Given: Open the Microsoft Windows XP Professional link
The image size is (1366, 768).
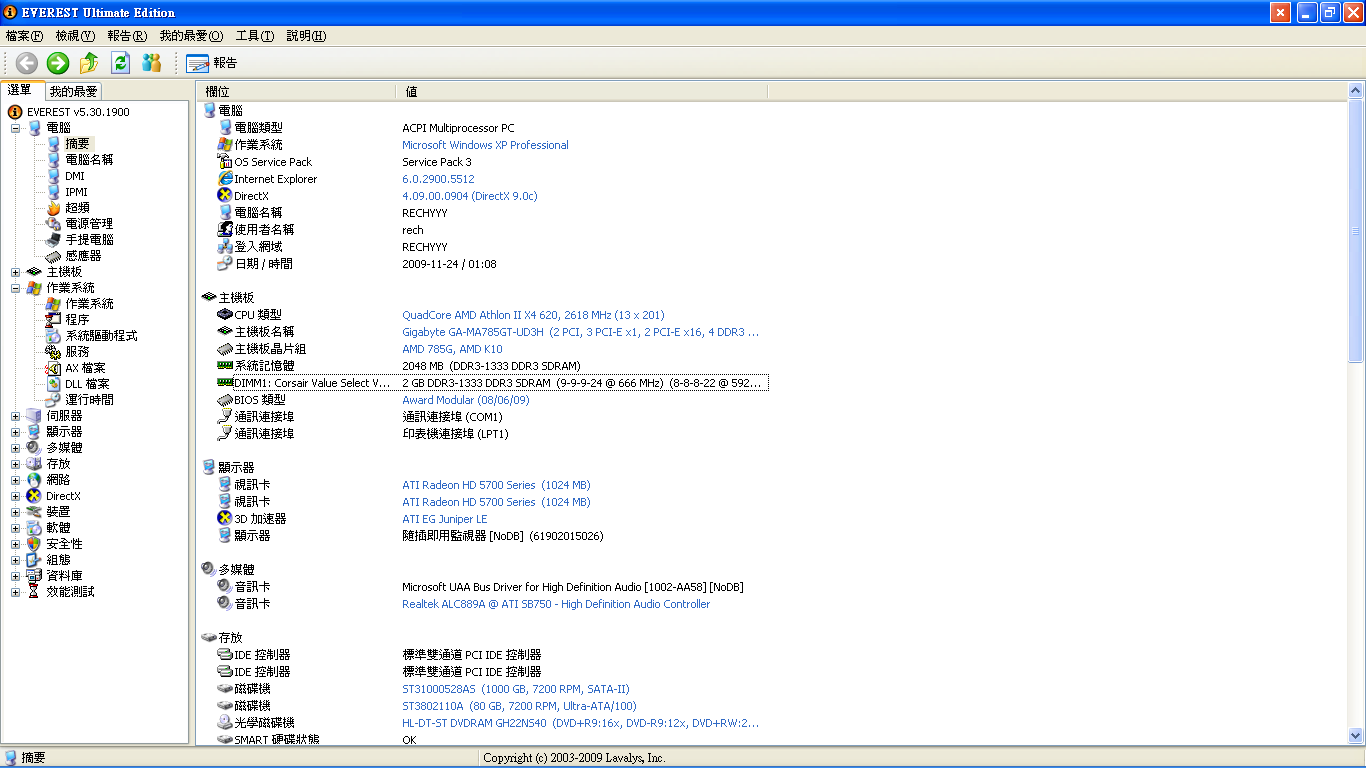Looking at the screenshot, I should (485, 145).
